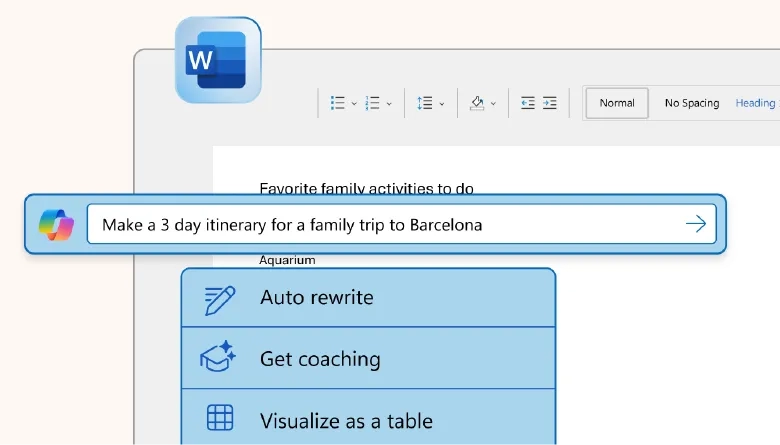780x445 pixels.
Task: Click the Copilot logo icon
Action: (56, 225)
